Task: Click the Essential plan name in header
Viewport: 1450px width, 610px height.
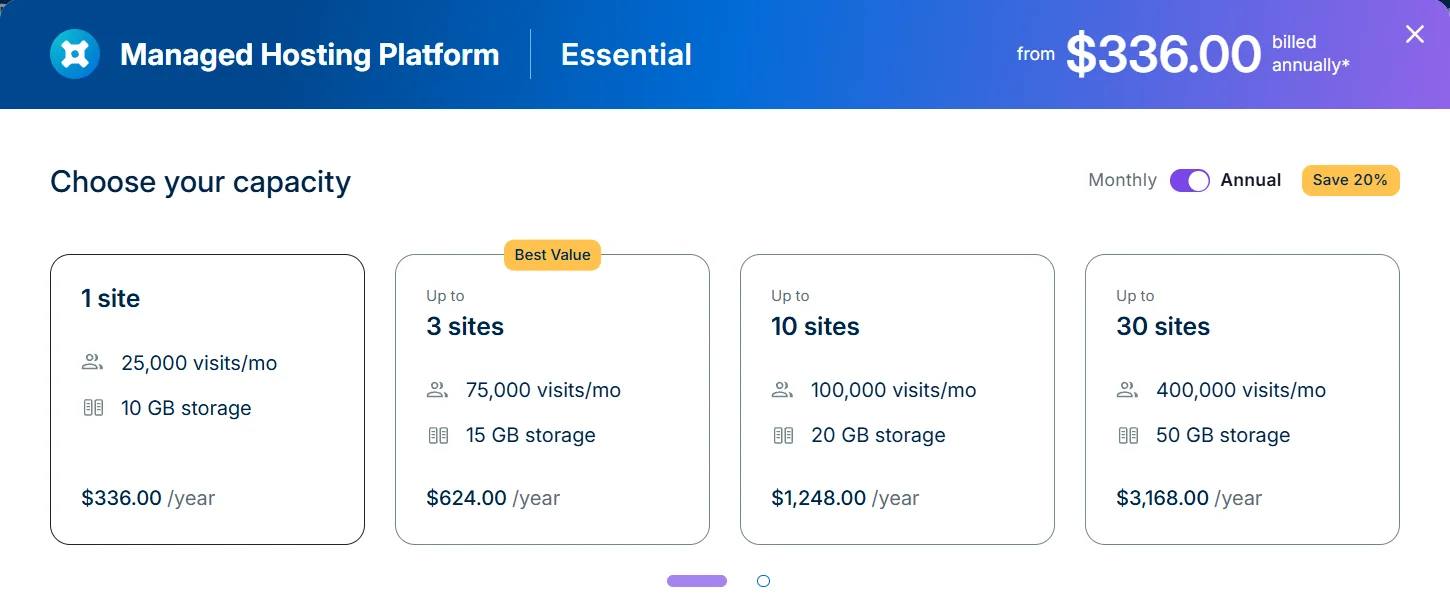Action: 626,54
